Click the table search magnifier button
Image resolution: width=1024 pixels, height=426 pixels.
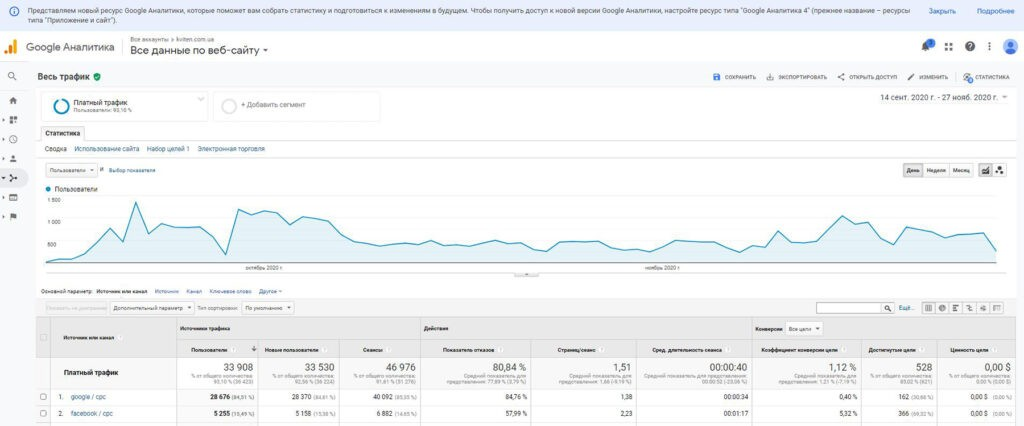click(x=888, y=308)
